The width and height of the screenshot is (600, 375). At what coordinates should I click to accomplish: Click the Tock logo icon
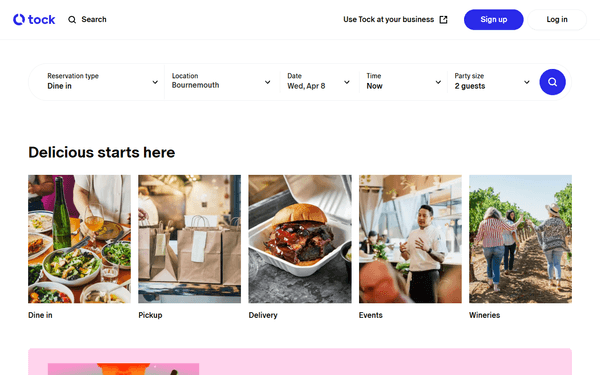point(19,20)
